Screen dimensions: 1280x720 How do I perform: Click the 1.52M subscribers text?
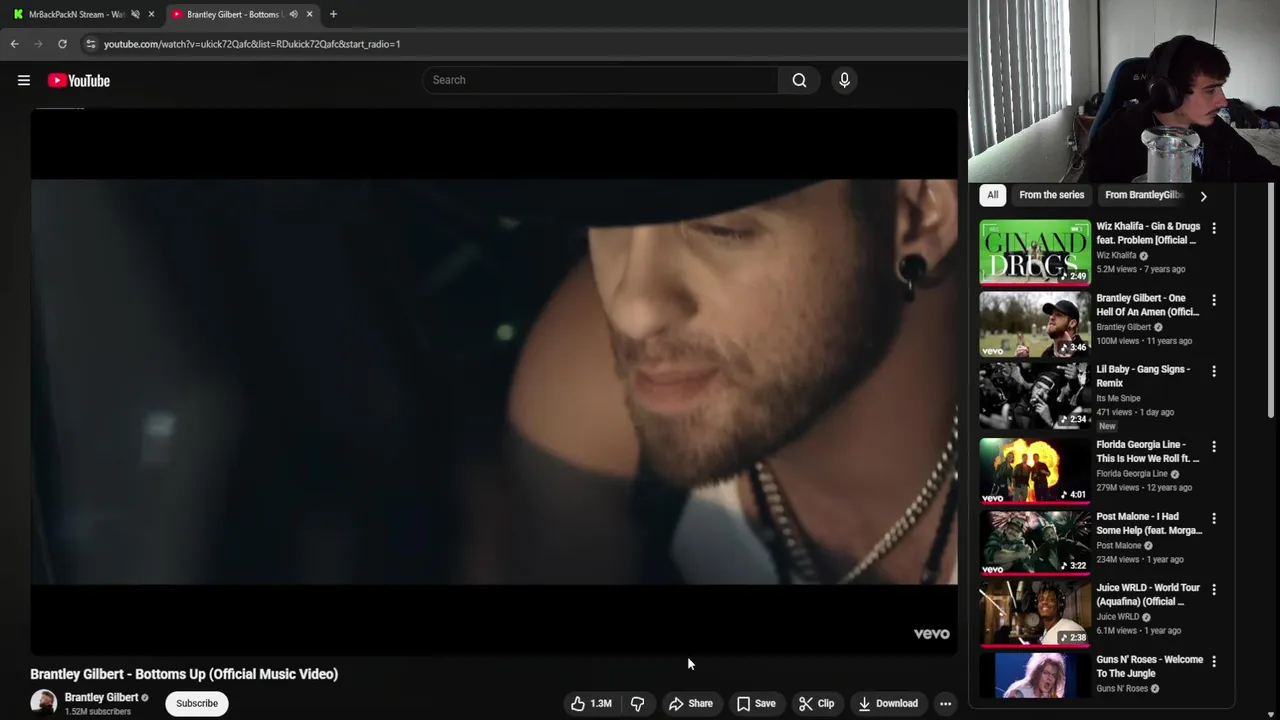(x=98, y=712)
